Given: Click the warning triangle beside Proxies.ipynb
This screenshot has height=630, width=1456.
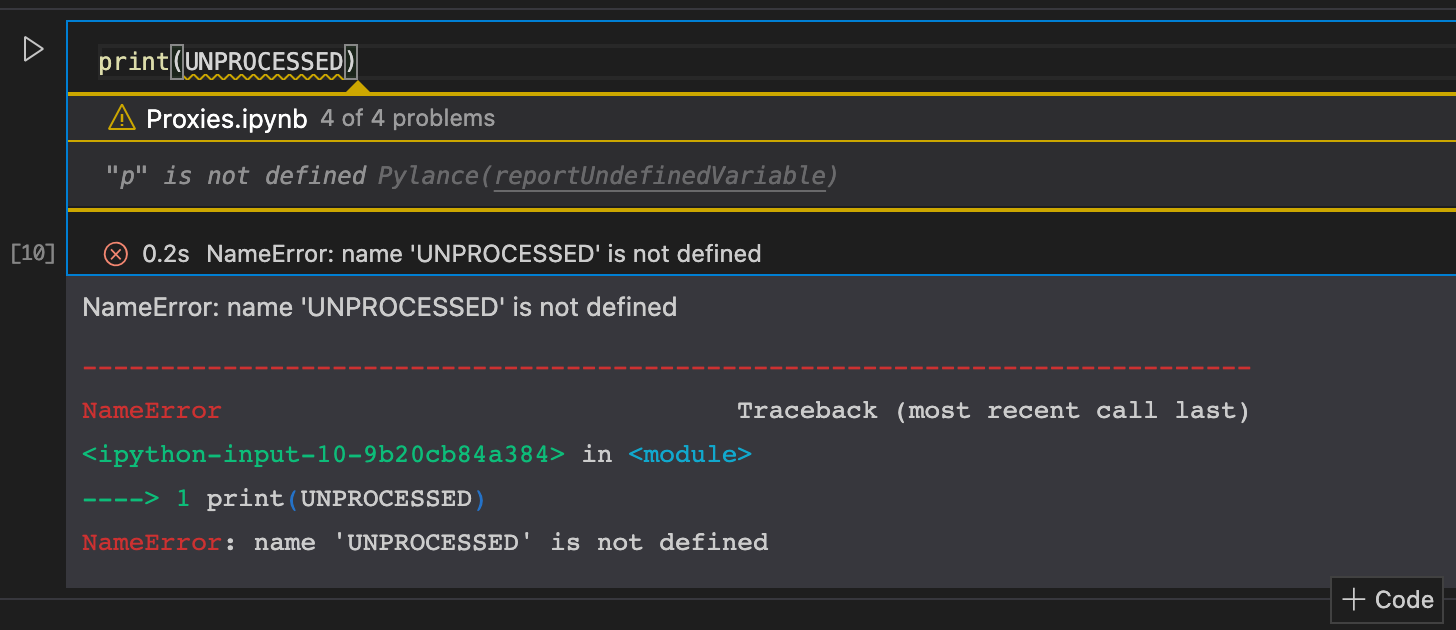Looking at the screenshot, I should point(120,117).
